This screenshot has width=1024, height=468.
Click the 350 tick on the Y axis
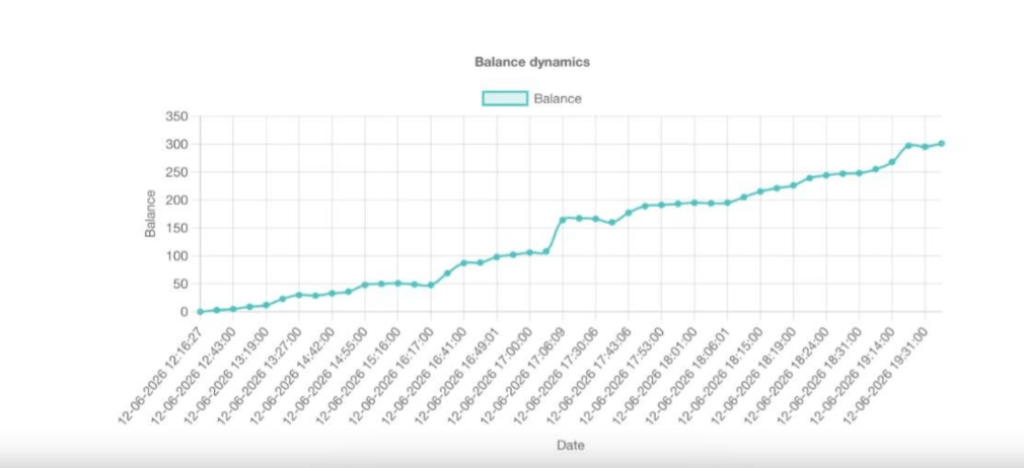(176, 117)
